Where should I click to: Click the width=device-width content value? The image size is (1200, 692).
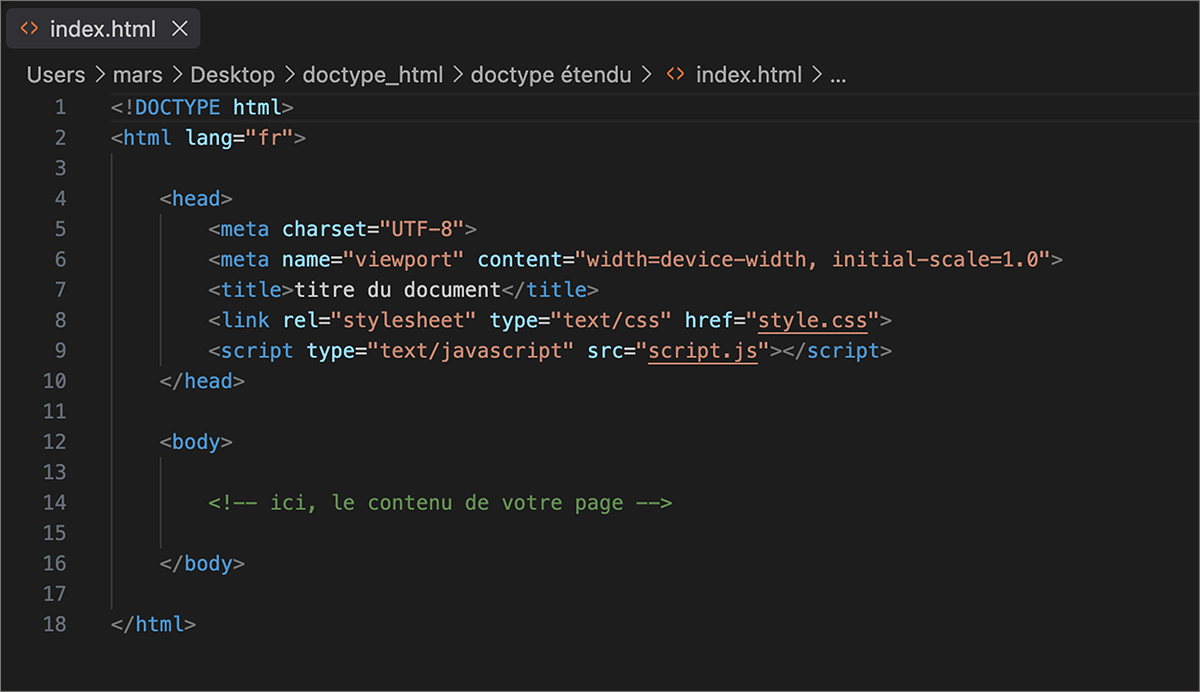tap(697, 260)
